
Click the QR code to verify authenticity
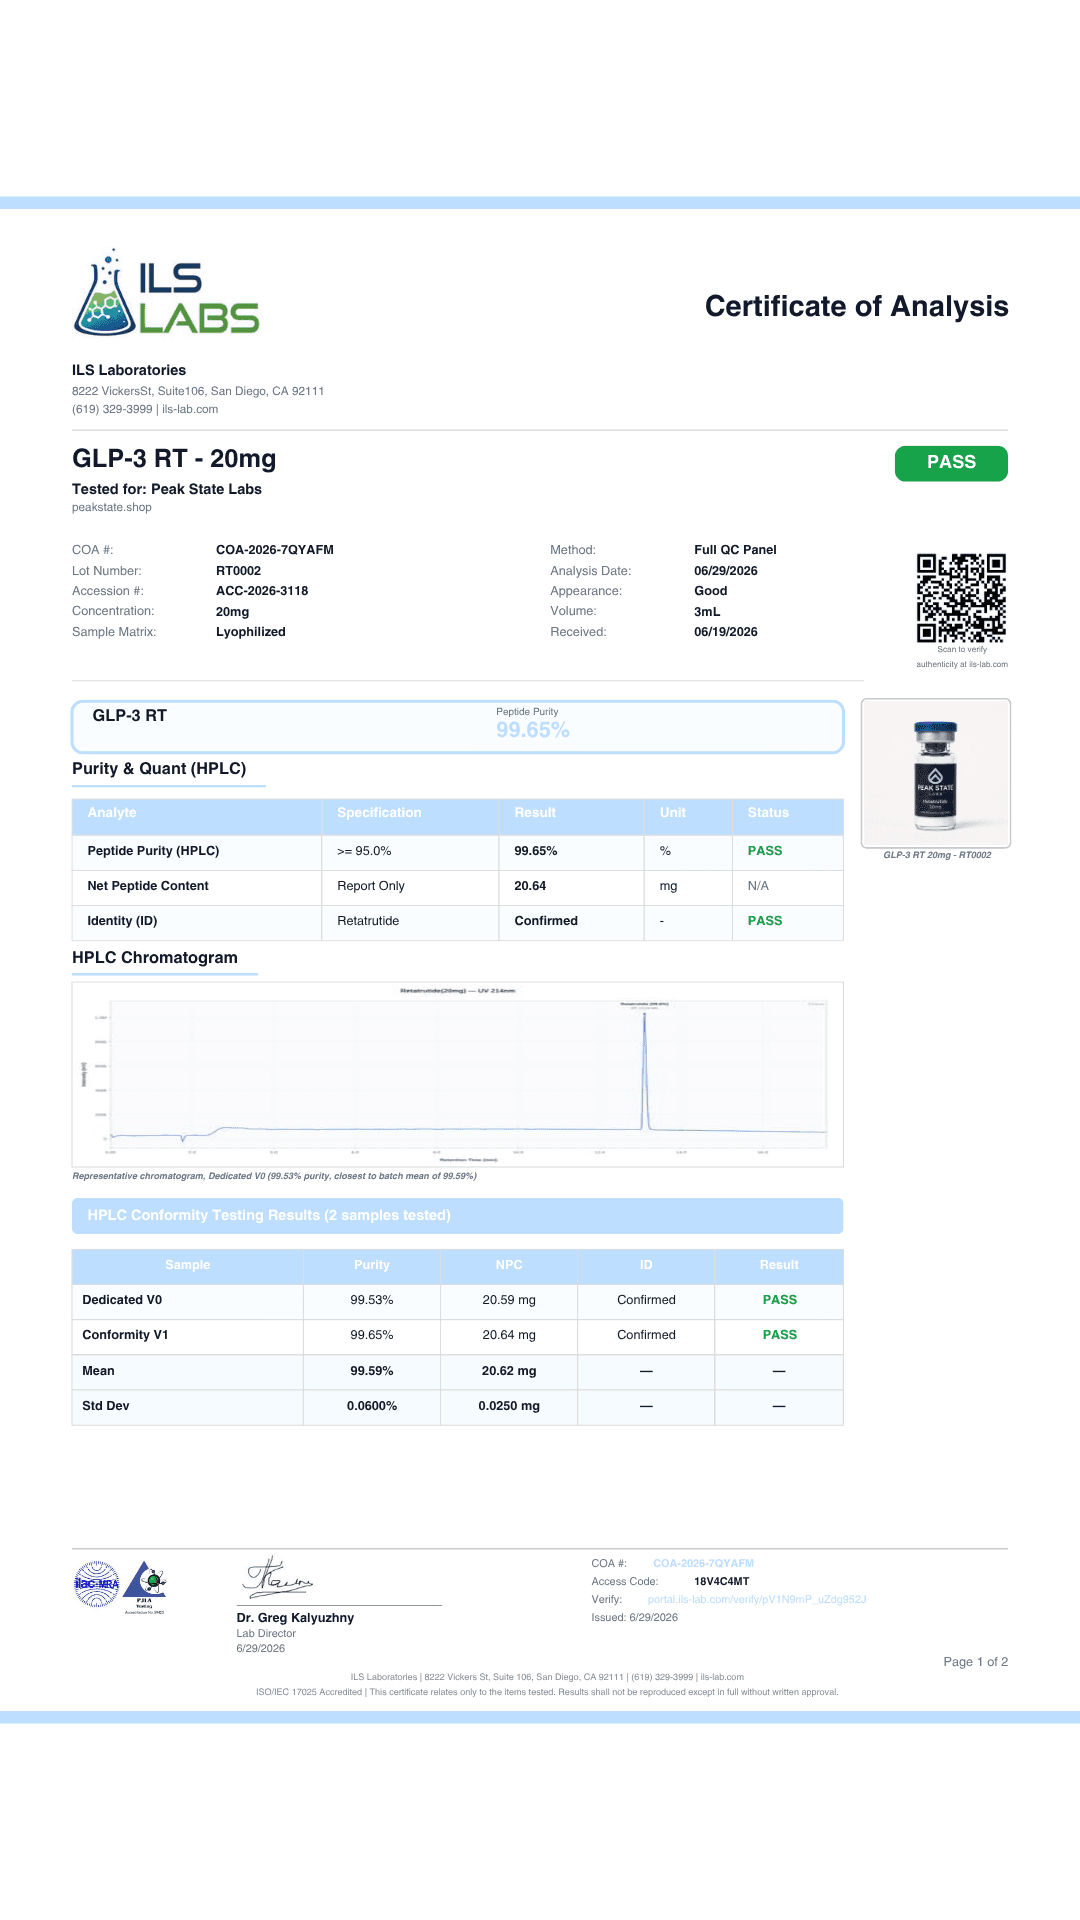[x=961, y=598]
